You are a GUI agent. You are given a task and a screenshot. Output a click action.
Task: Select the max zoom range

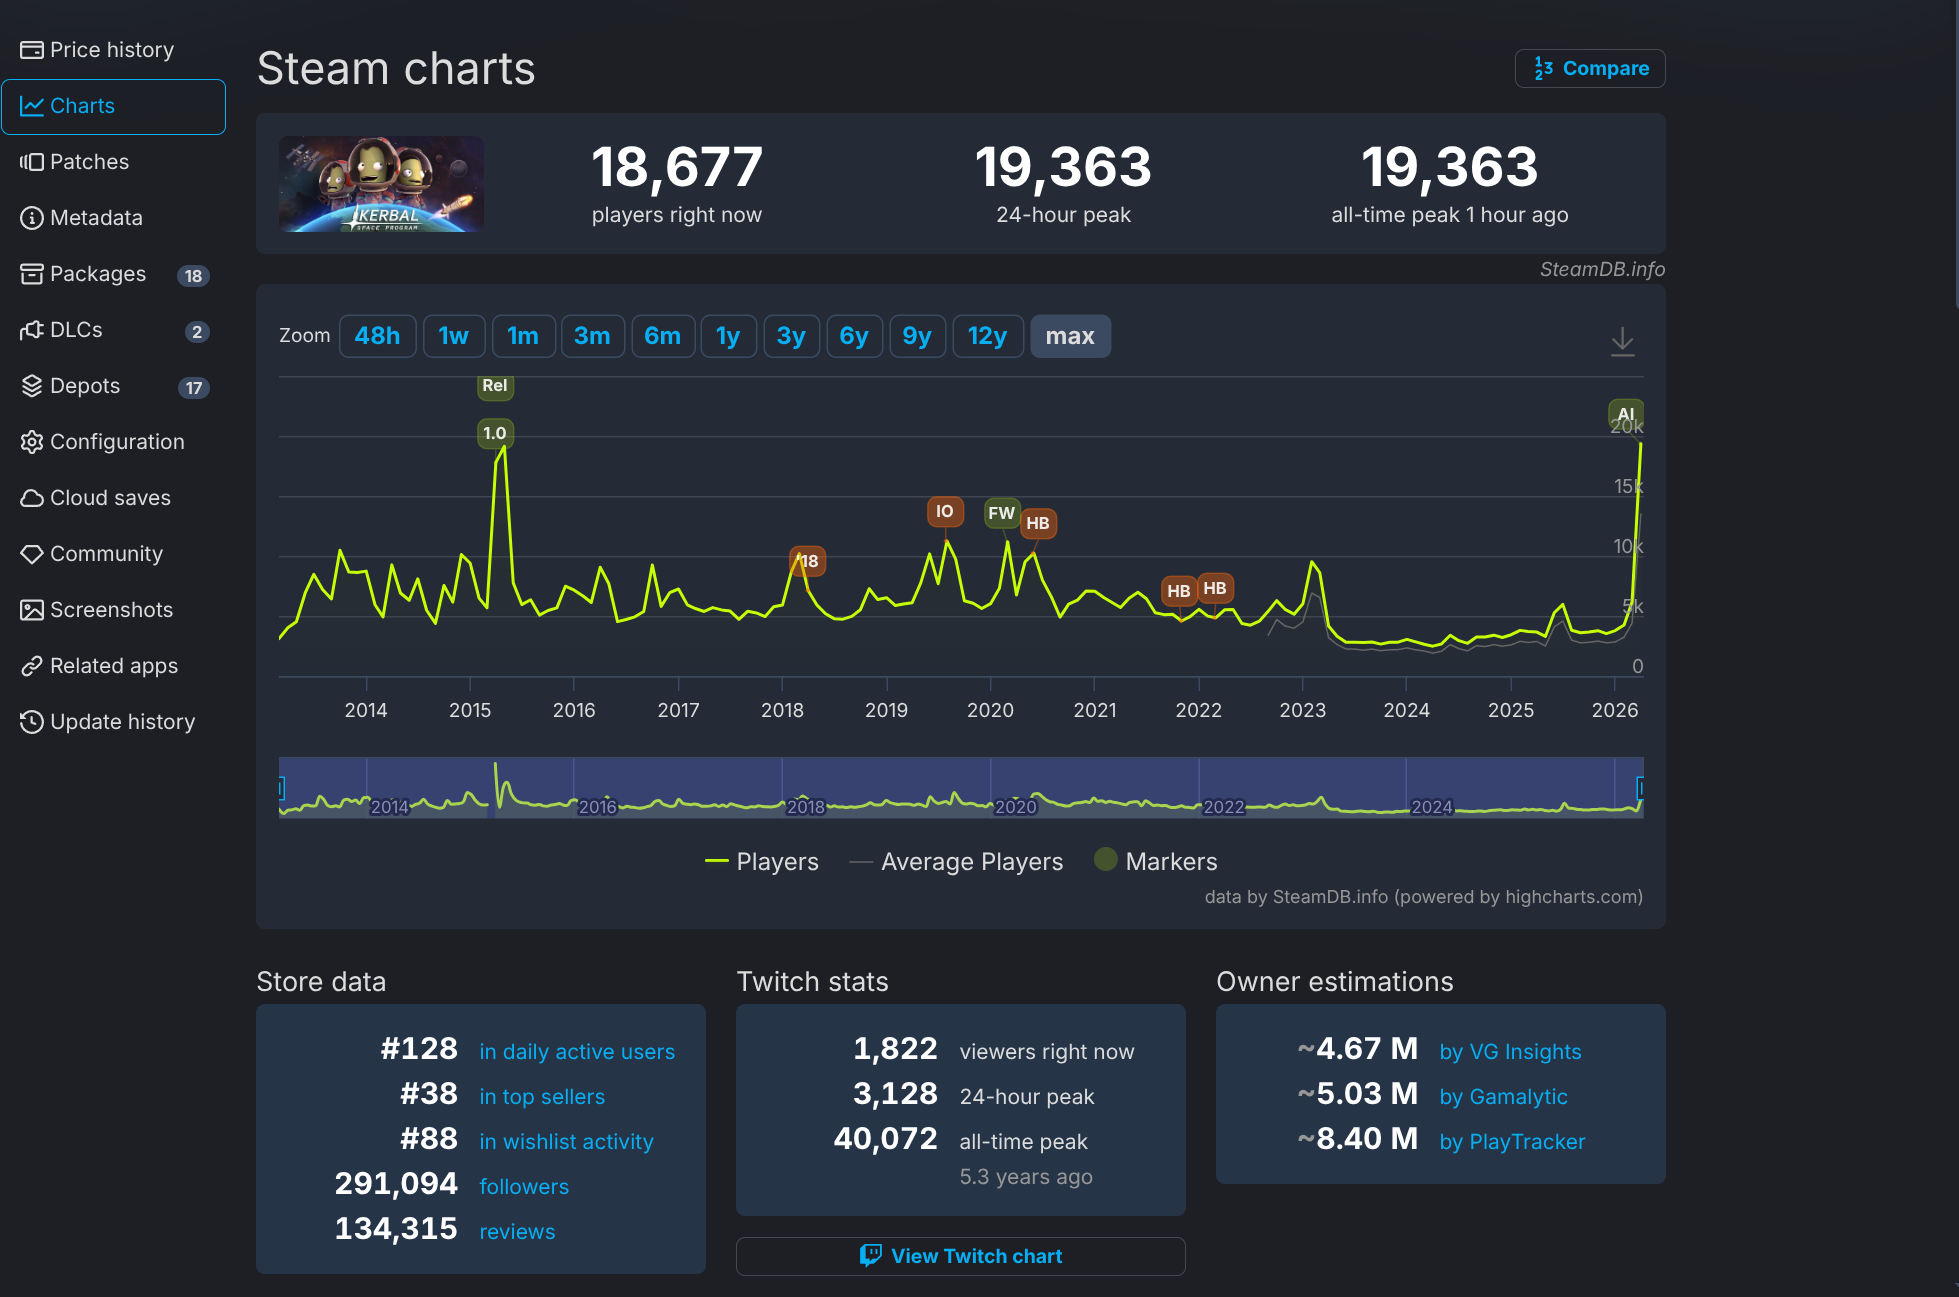pyautogui.click(x=1069, y=336)
